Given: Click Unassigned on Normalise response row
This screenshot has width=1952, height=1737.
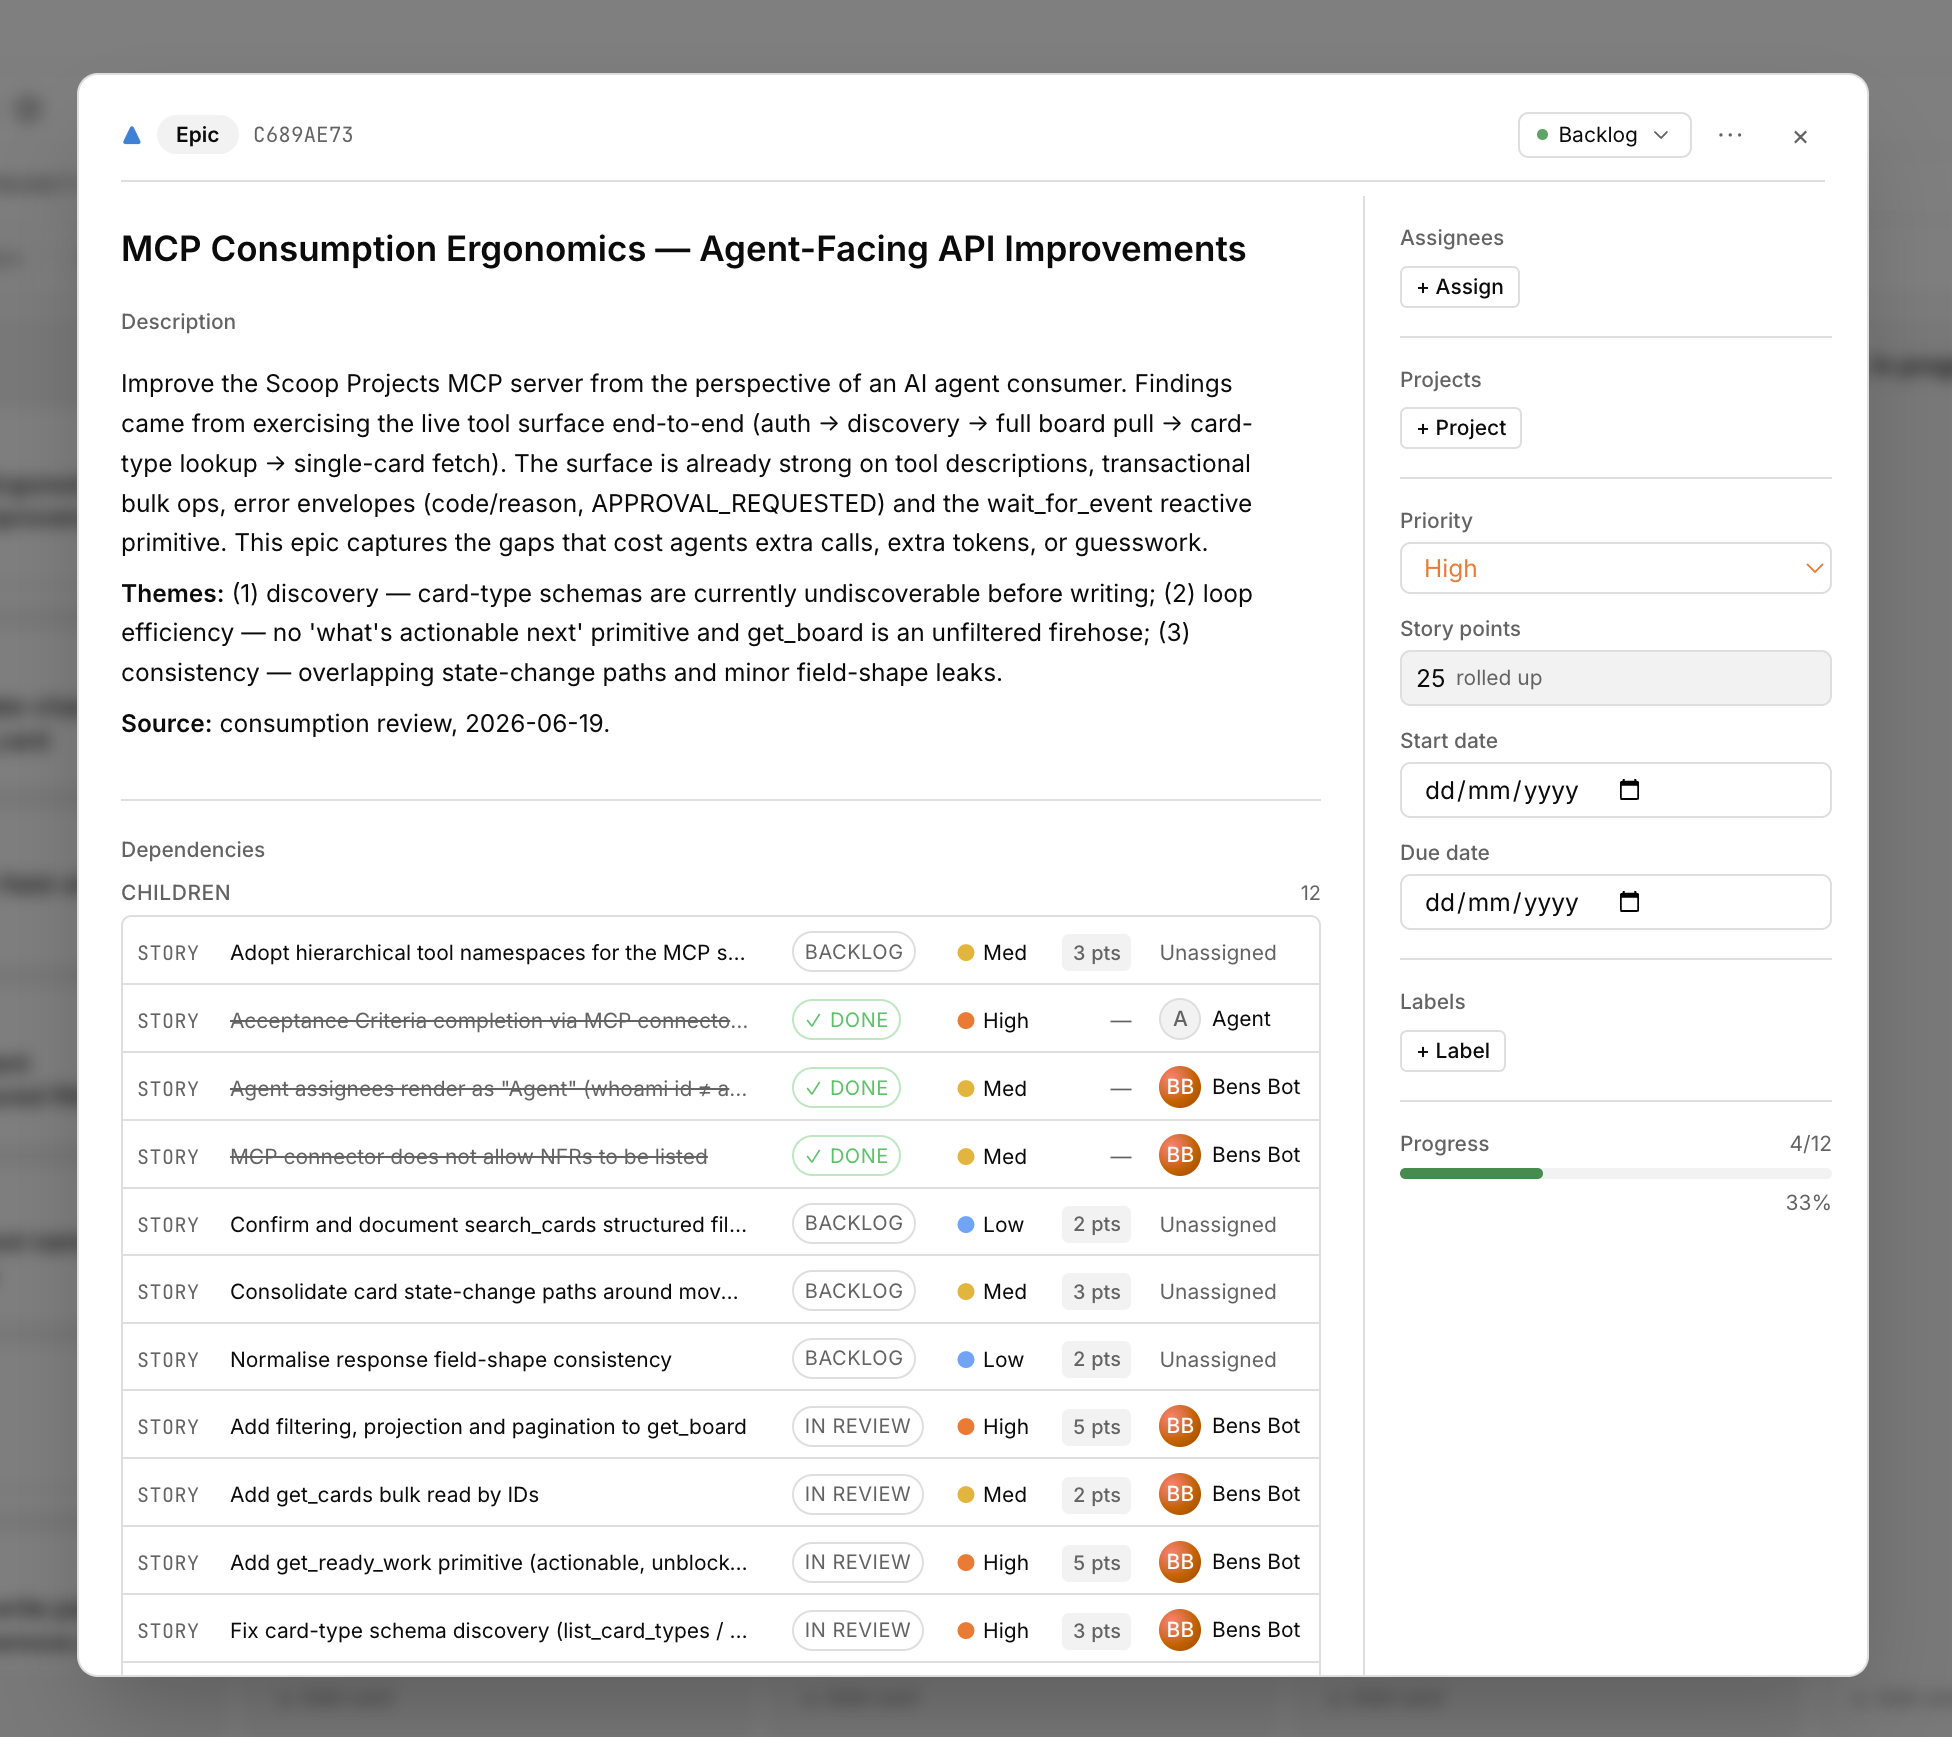Looking at the screenshot, I should [x=1218, y=1360].
